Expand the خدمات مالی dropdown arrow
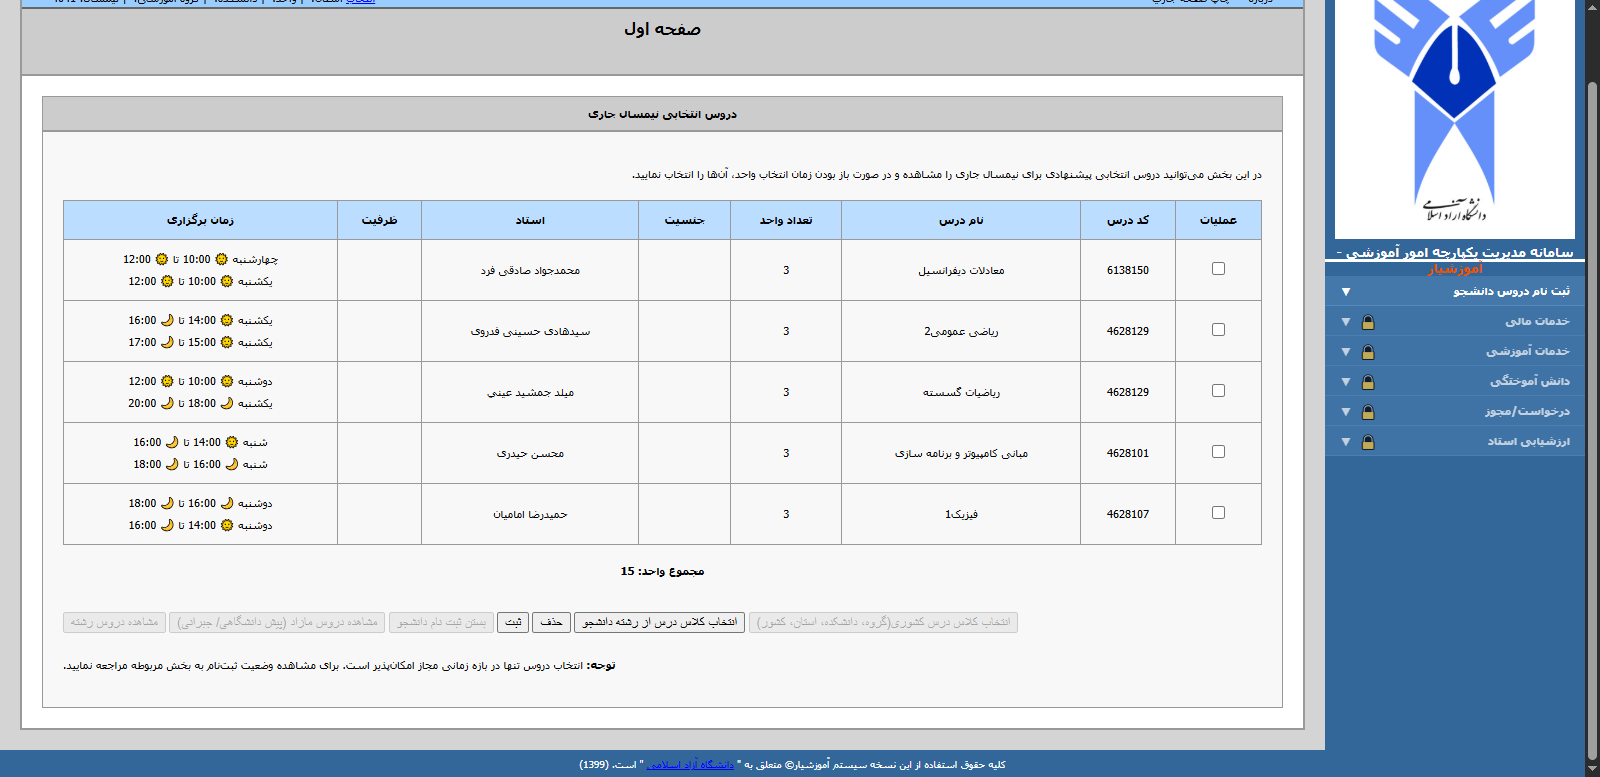The height and width of the screenshot is (777, 1600). [x=1346, y=322]
